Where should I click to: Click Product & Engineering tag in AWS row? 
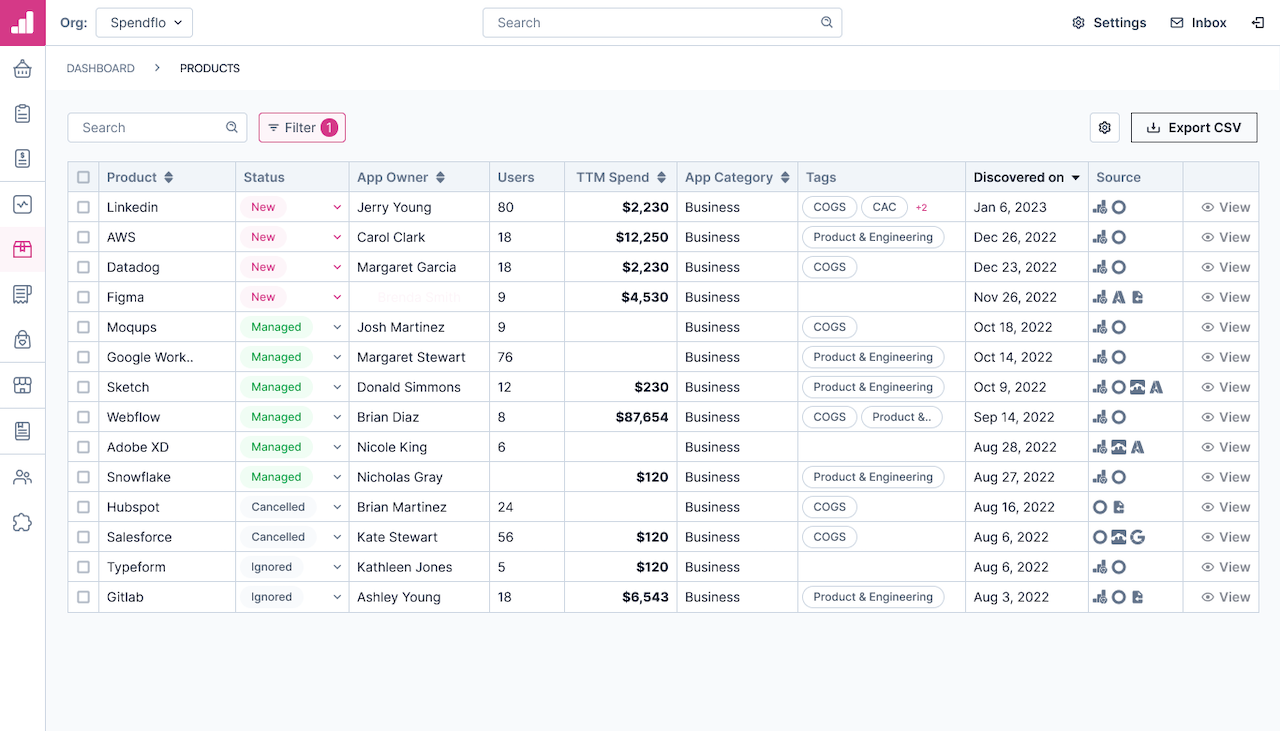pos(873,237)
